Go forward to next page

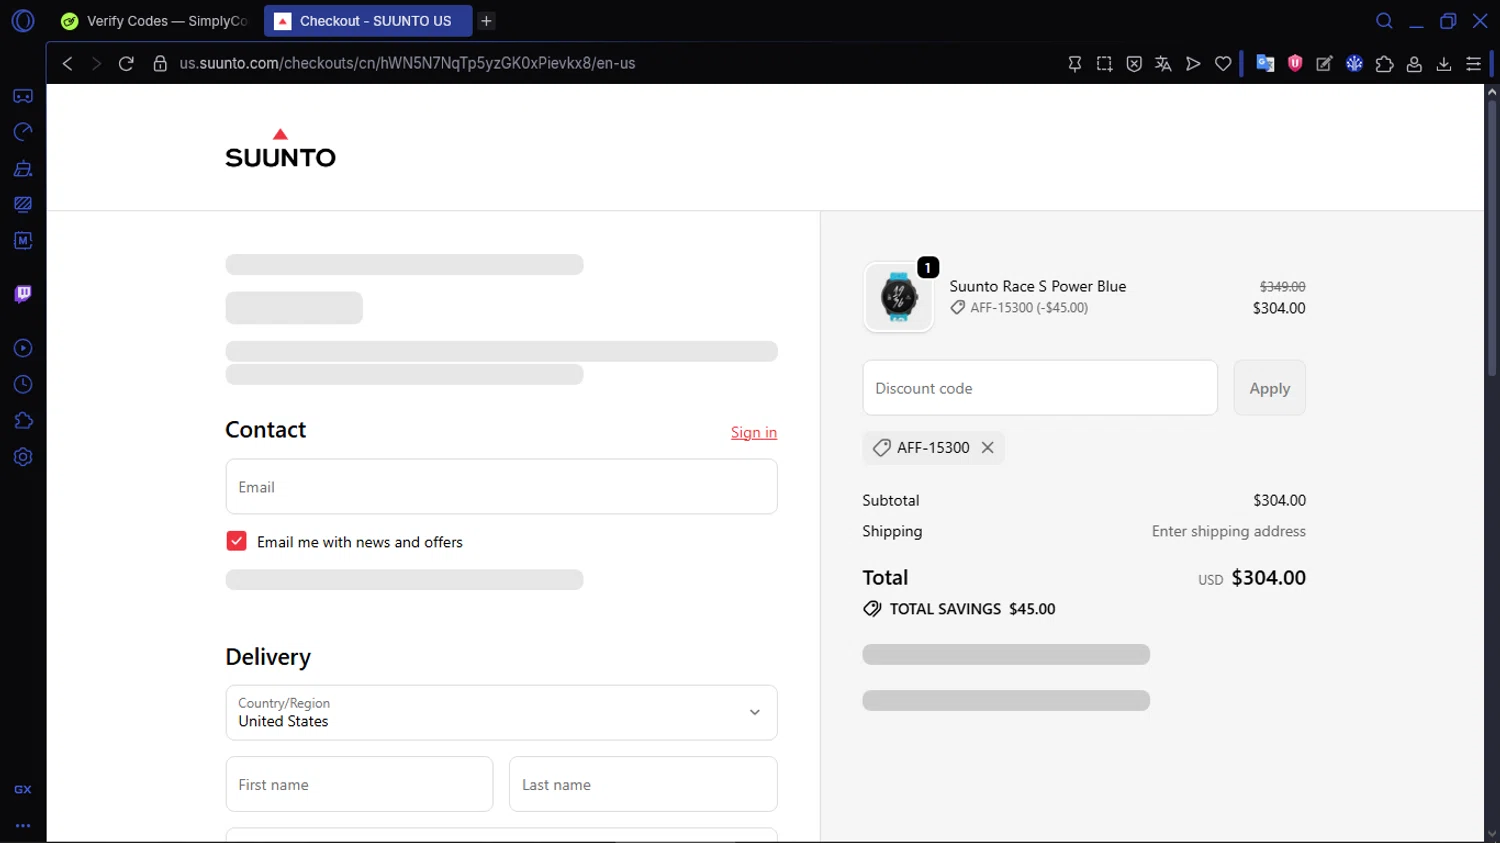coord(96,63)
